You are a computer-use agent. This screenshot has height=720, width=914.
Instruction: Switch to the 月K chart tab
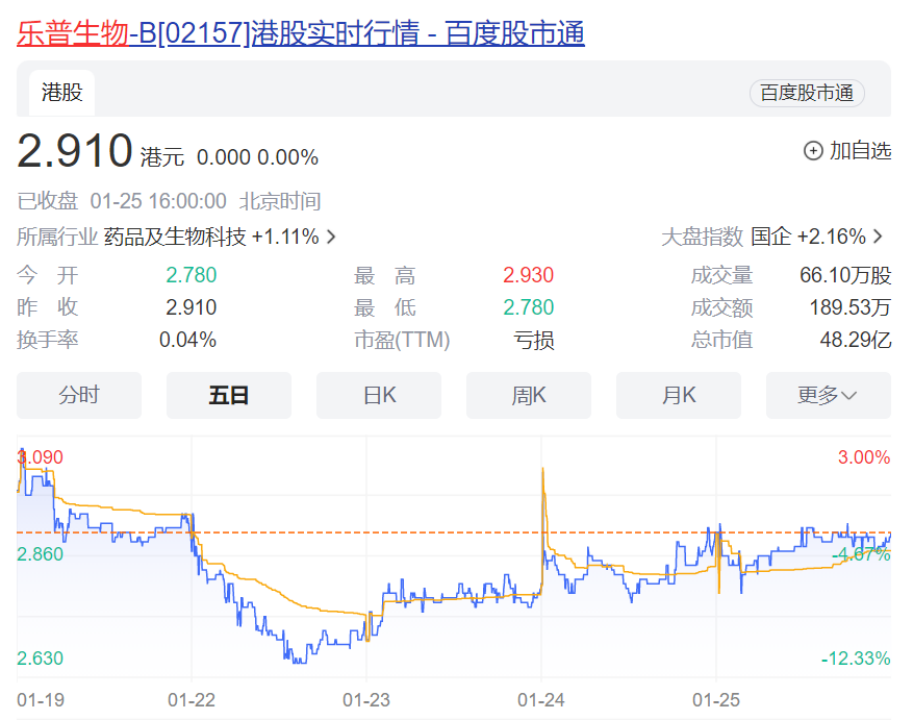[x=679, y=395]
